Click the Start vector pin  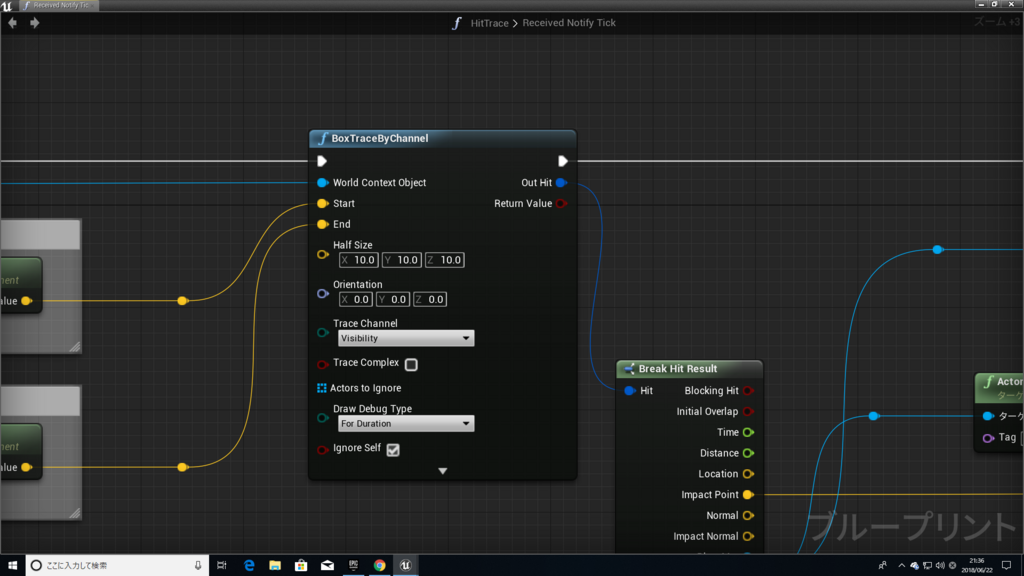click(x=323, y=204)
